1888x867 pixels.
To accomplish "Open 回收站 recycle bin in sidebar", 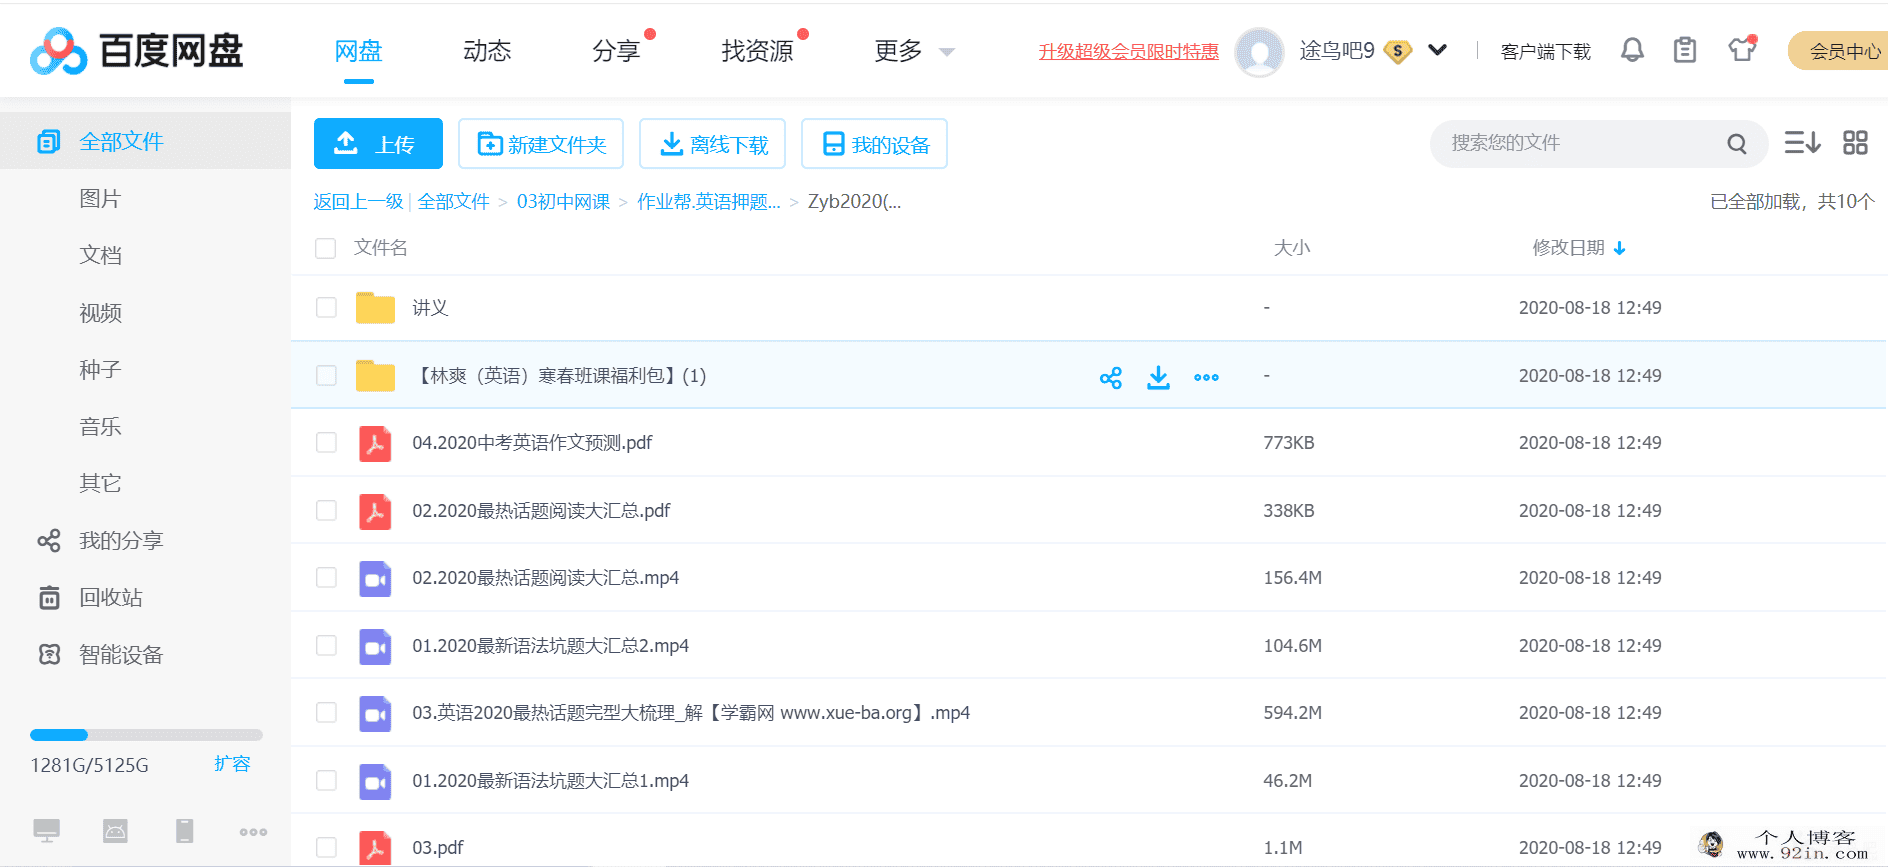I will click(x=111, y=597).
